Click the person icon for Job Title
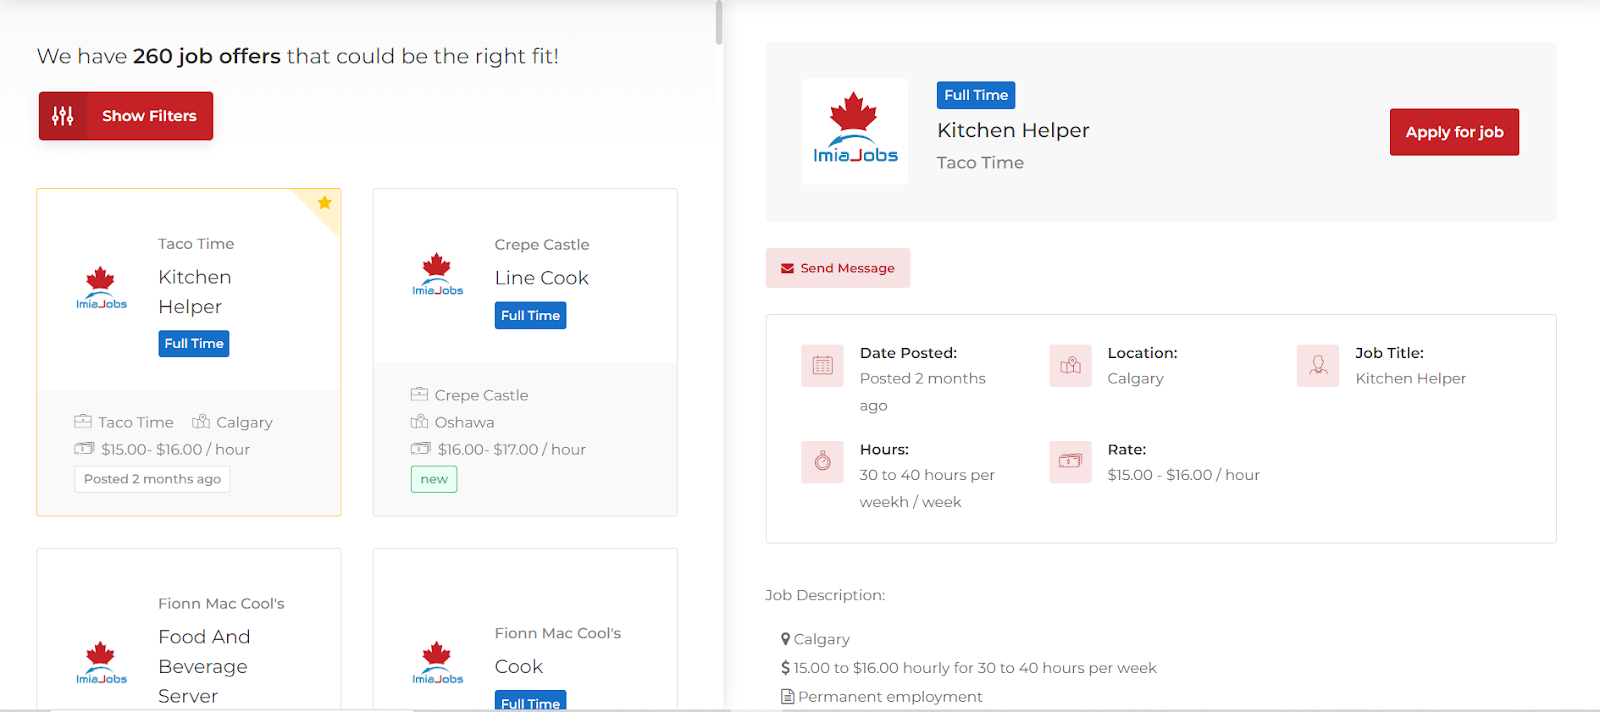 pyautogui.click(x=1318, y=365)
